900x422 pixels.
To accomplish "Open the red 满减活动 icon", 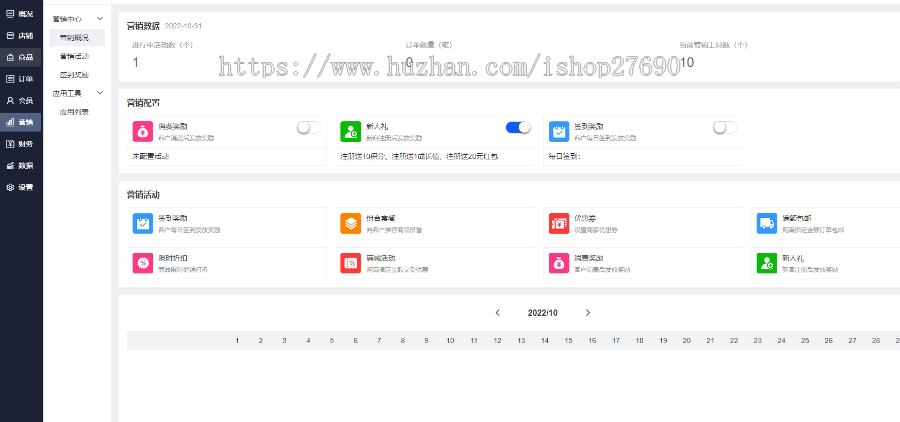I will coord(350,263).
